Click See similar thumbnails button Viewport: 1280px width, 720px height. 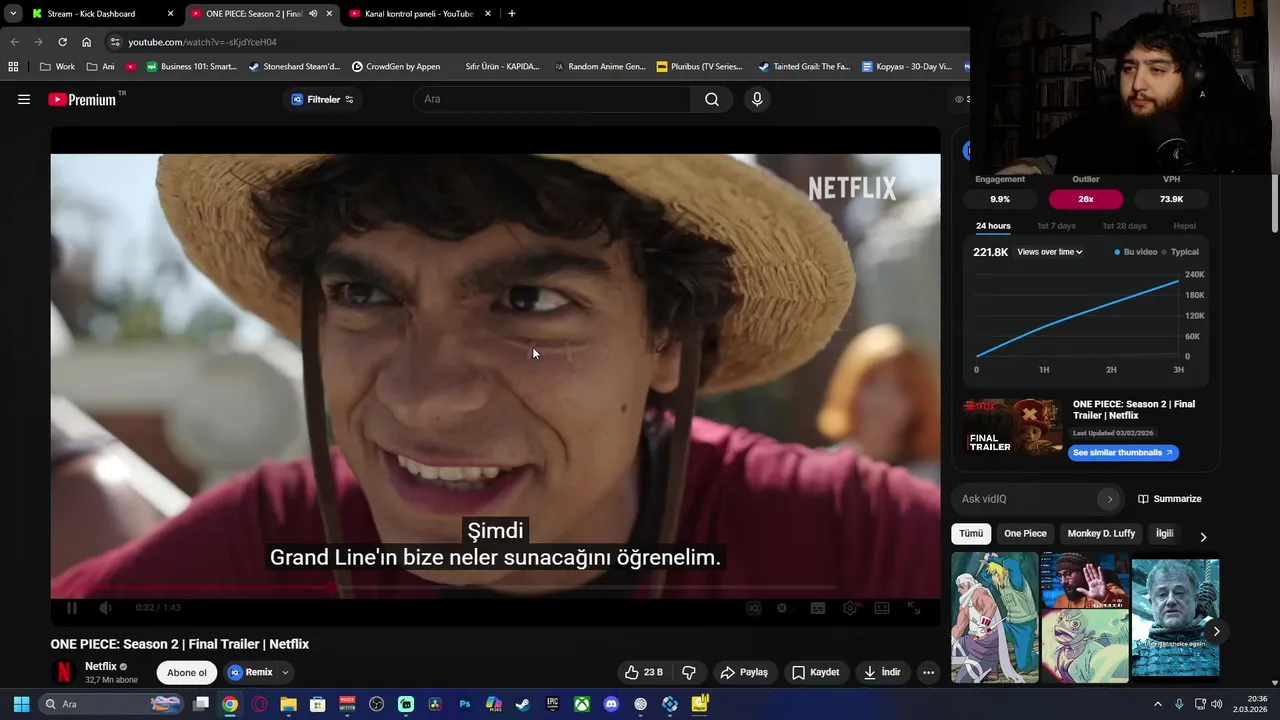[1123, 453]
